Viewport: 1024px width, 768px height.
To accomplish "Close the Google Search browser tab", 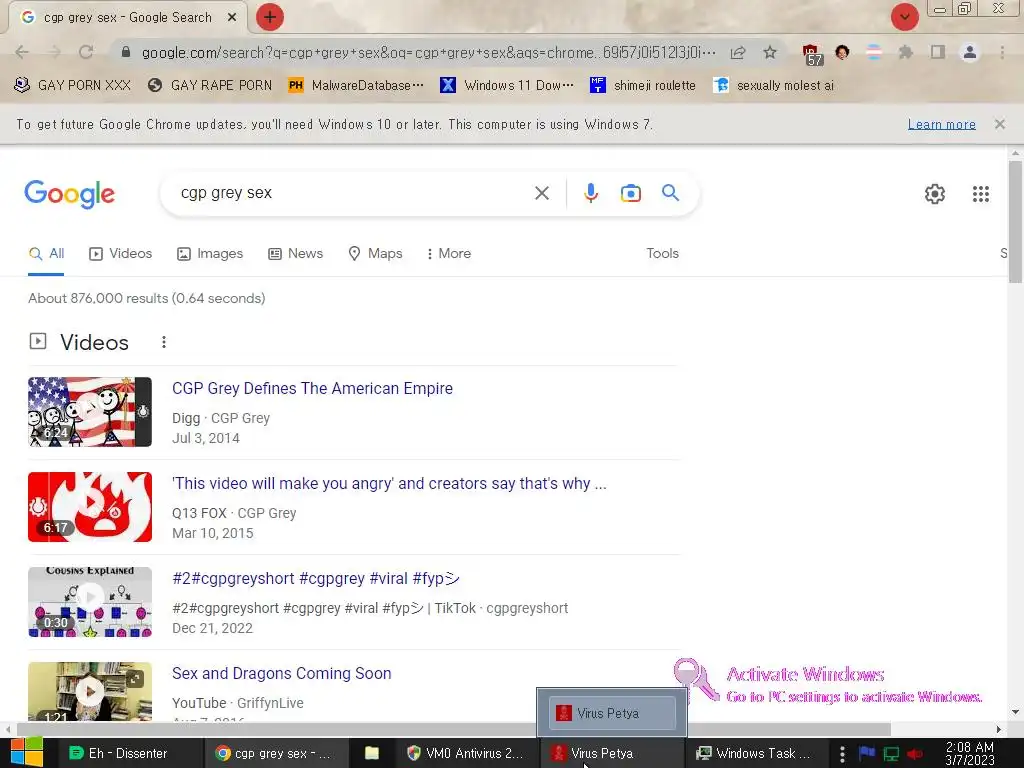I will 232,18.
